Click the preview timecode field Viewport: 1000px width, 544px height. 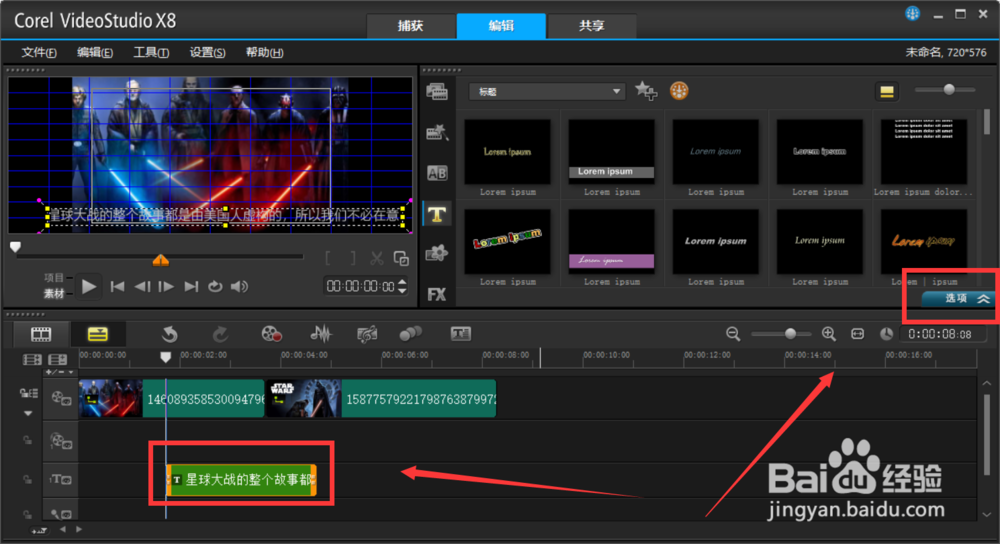point(360,286)
